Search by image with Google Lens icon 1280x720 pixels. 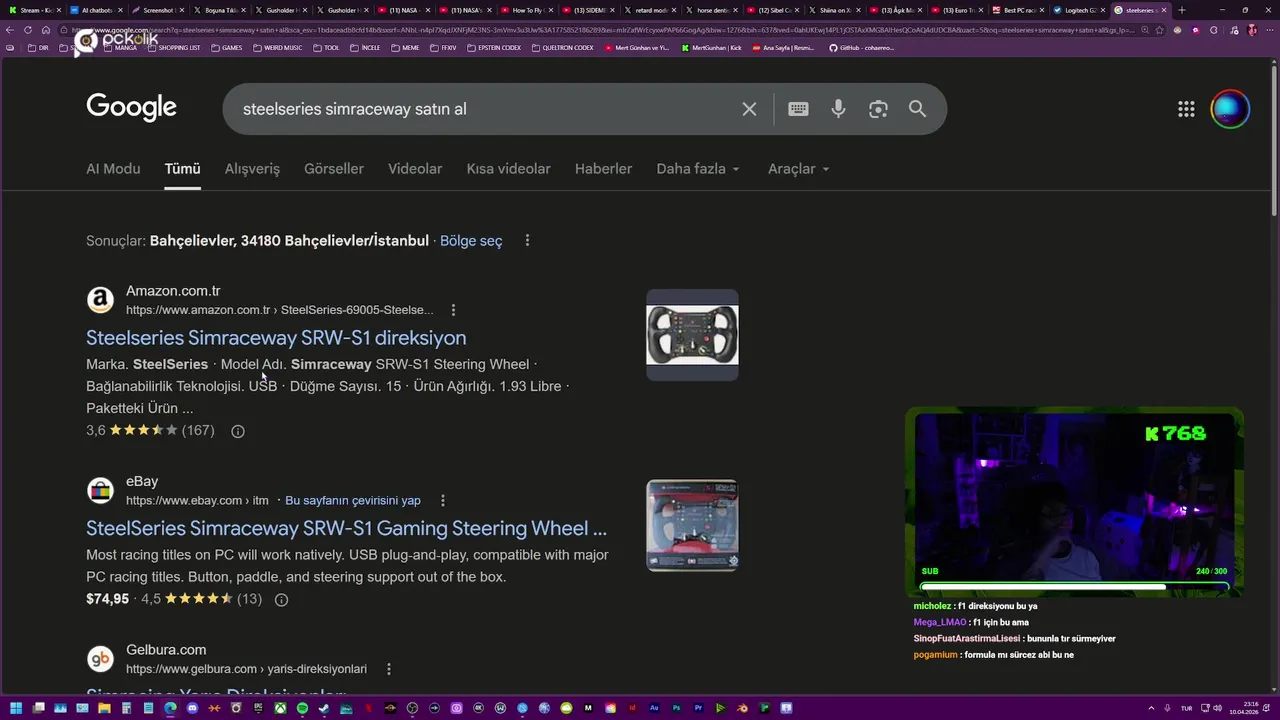point(878,109)
